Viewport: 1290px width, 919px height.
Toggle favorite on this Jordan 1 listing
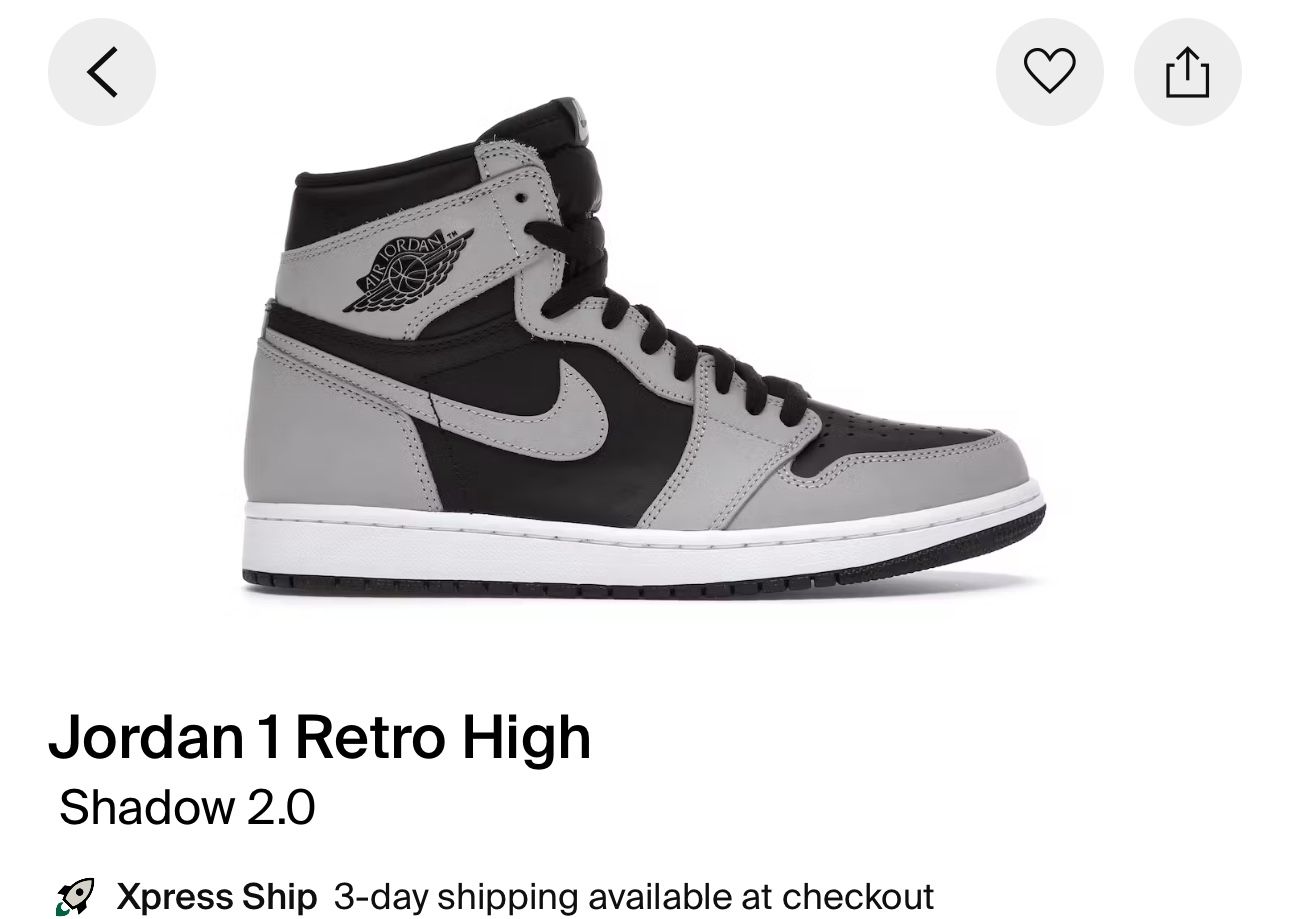(1049, 72)
